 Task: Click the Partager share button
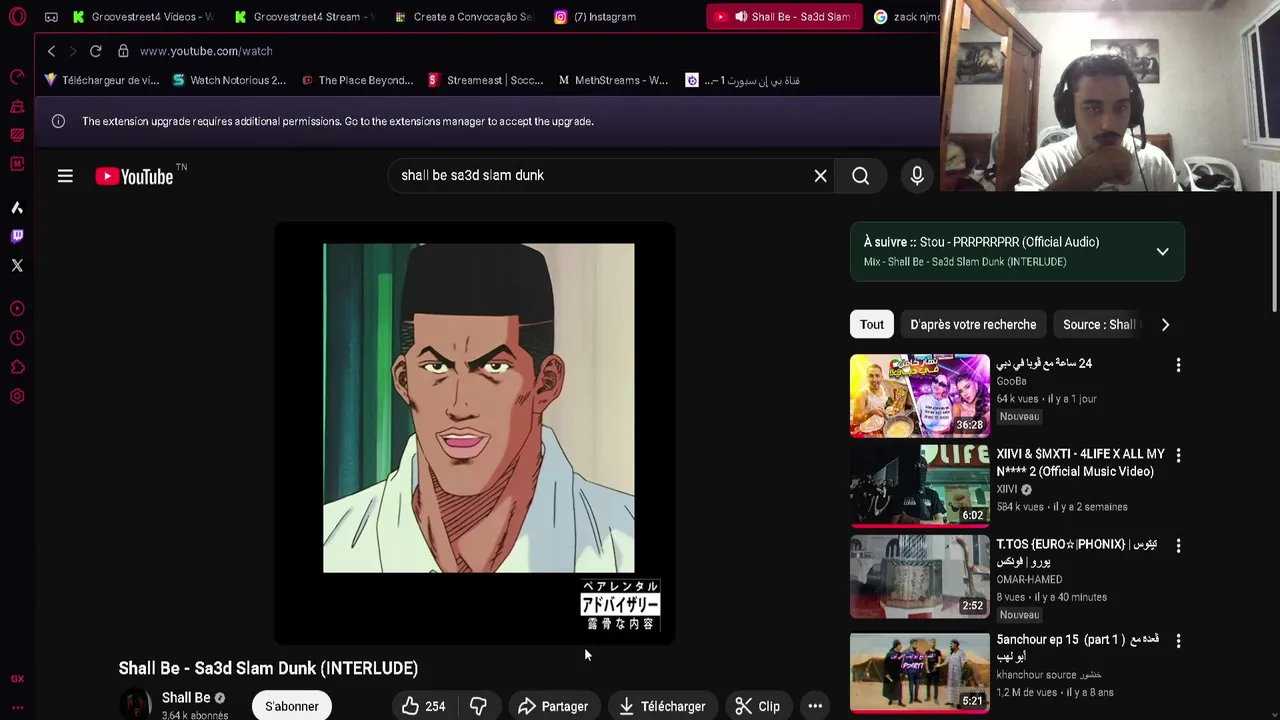pos(553,706)
